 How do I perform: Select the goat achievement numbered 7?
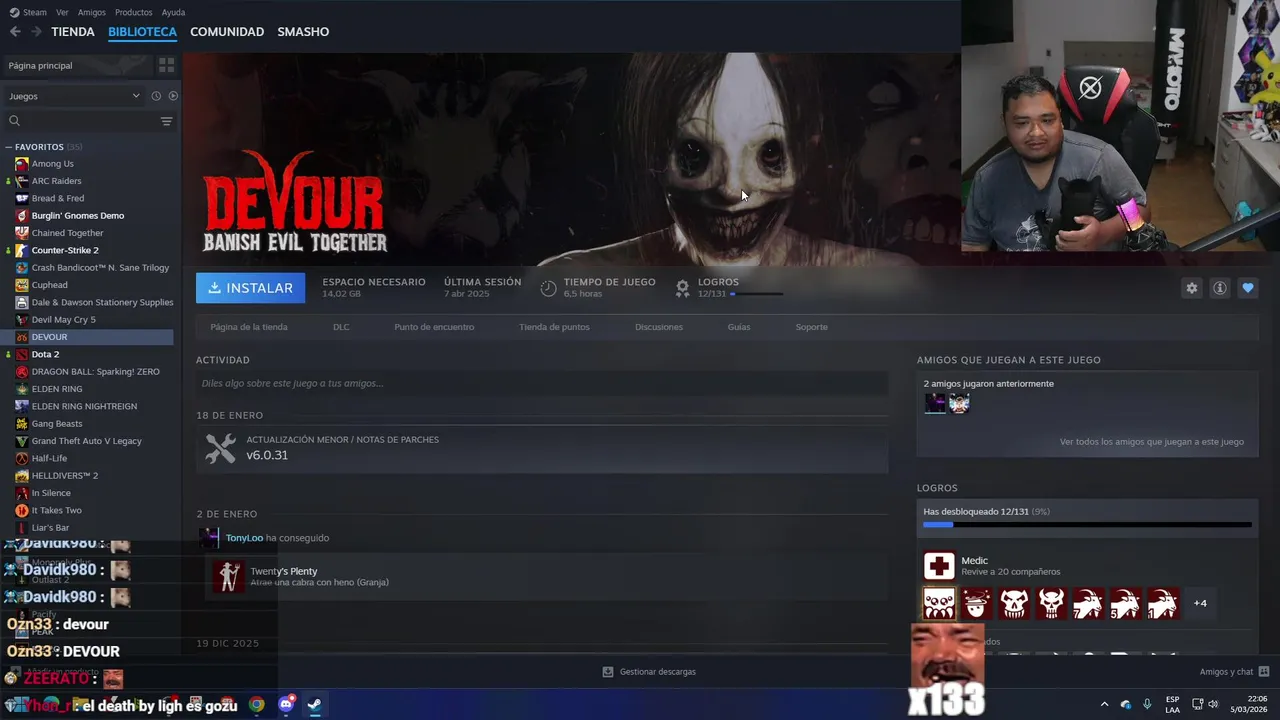(1088, 603)
